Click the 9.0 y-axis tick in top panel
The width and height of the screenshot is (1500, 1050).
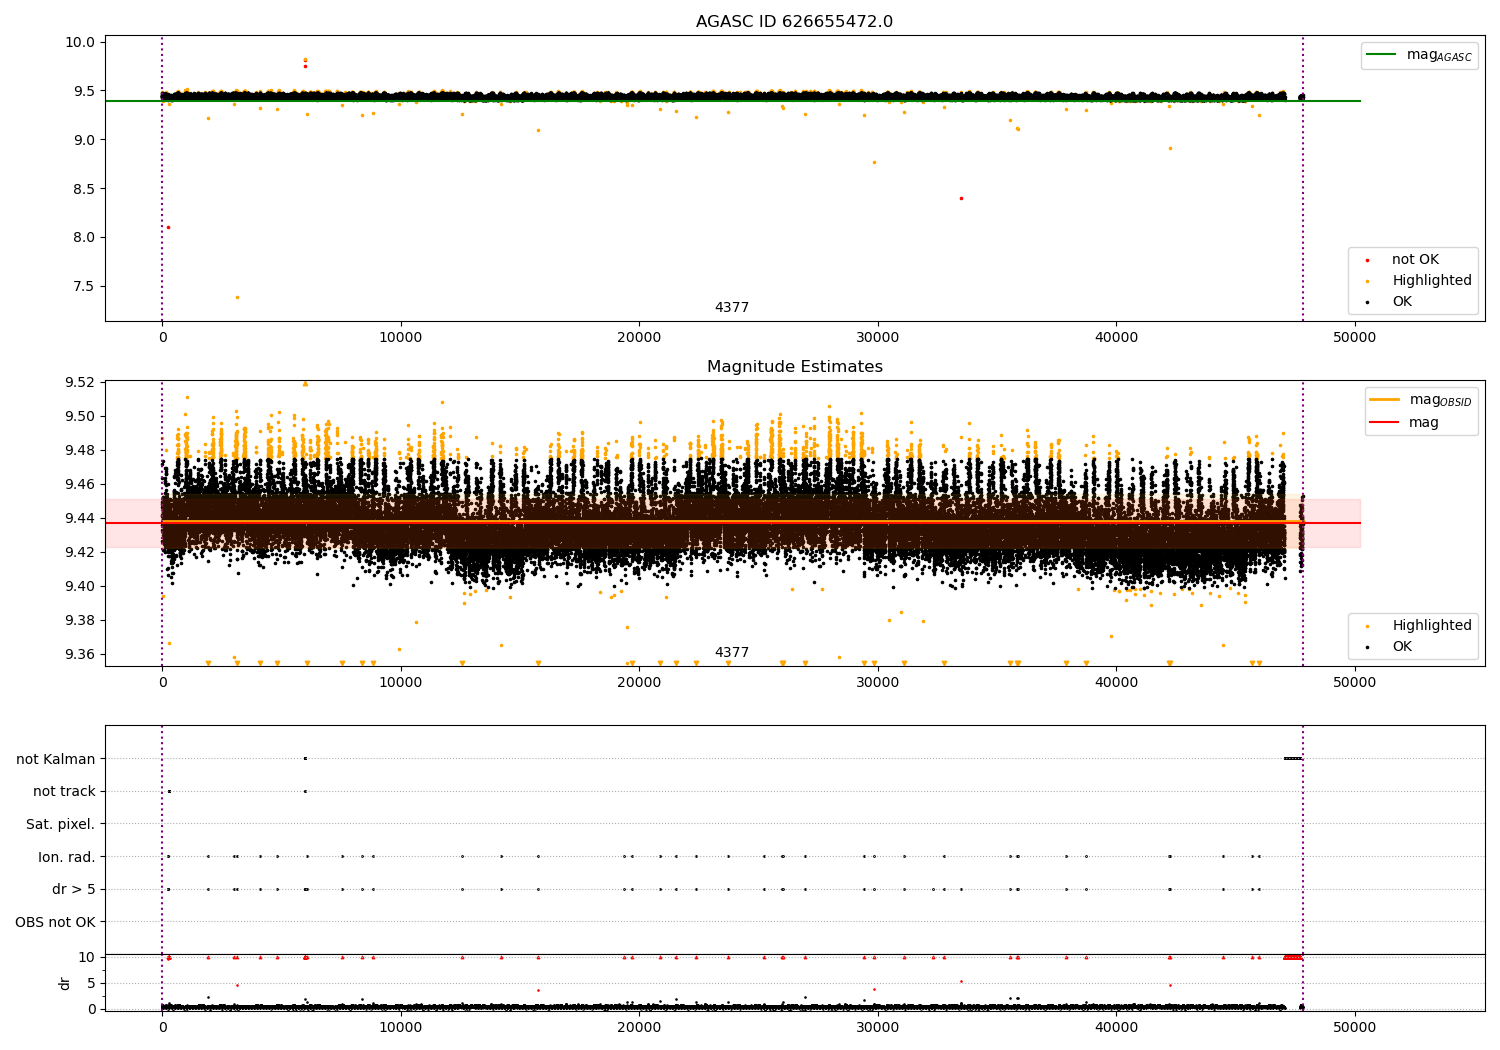[84, 140]
